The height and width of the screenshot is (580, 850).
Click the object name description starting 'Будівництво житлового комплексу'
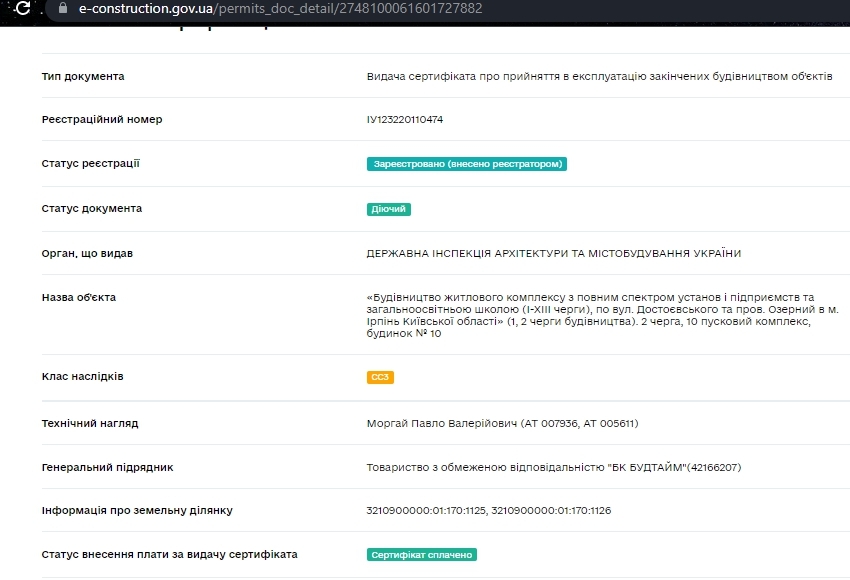pyautogui.click(x=602, y=315)
